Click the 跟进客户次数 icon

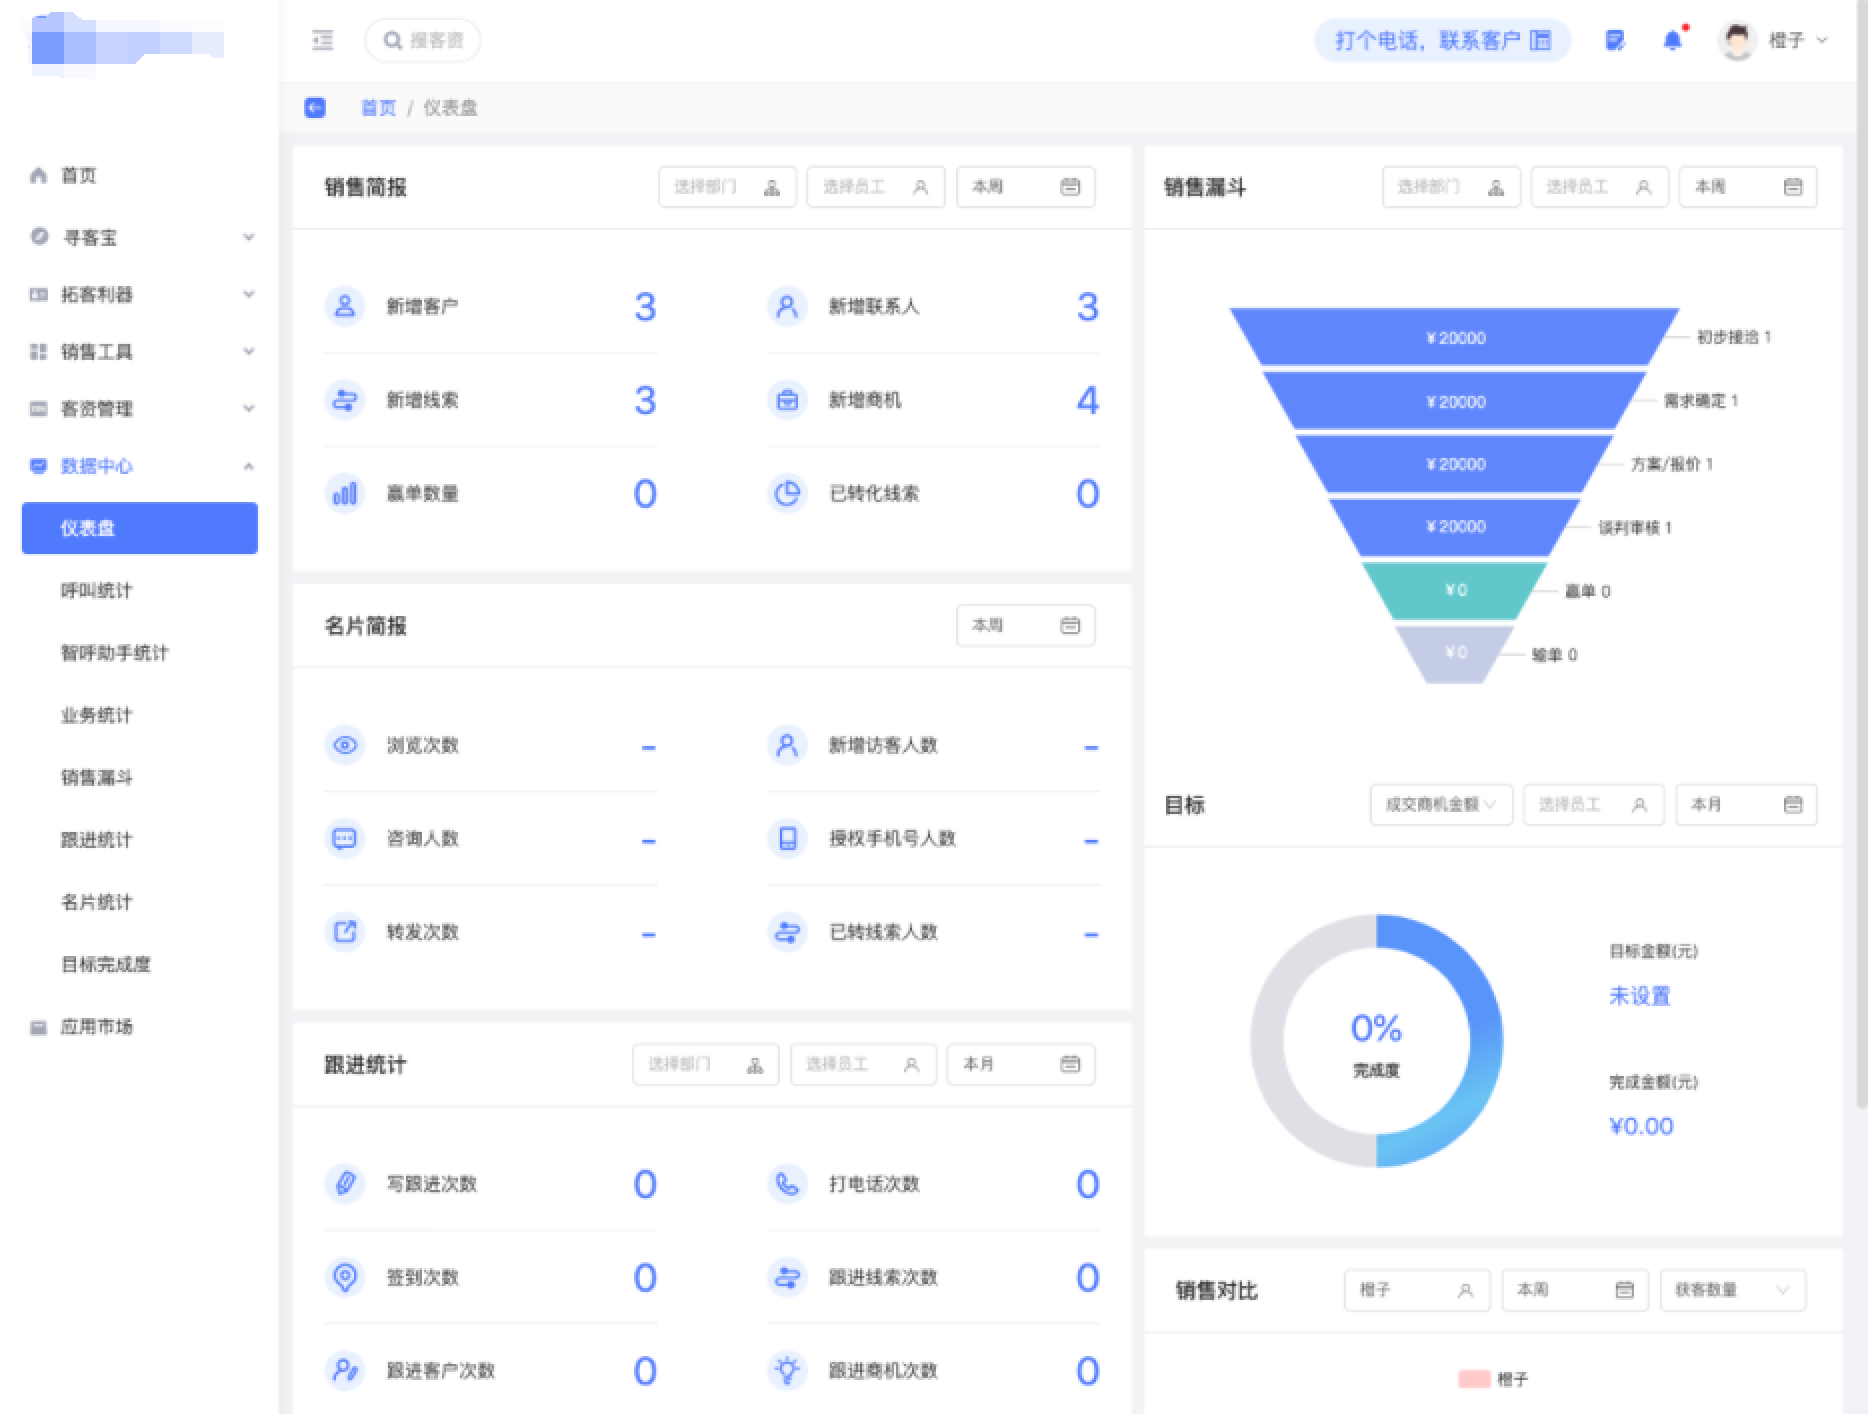345,1370
